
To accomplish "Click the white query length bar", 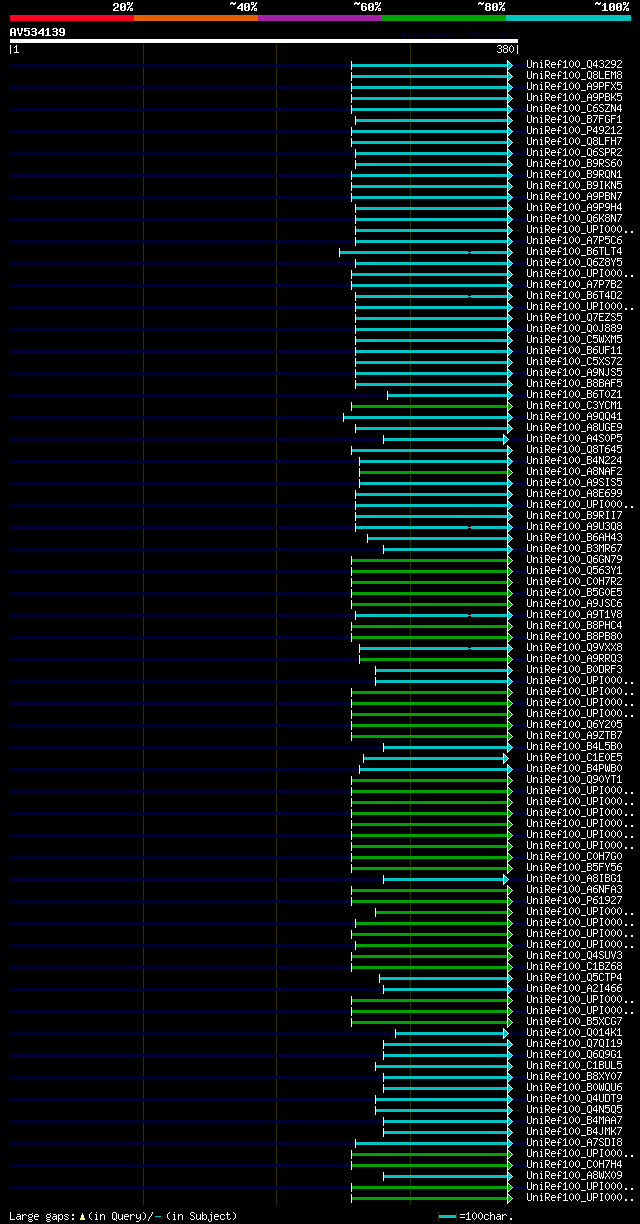I will coord(264,41).
